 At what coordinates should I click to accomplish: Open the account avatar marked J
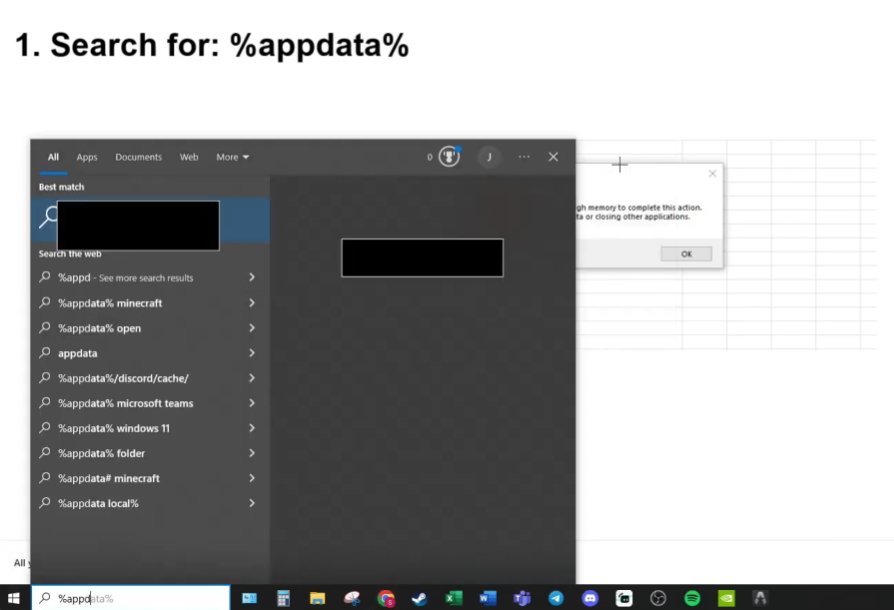click(x=489, y=157)
